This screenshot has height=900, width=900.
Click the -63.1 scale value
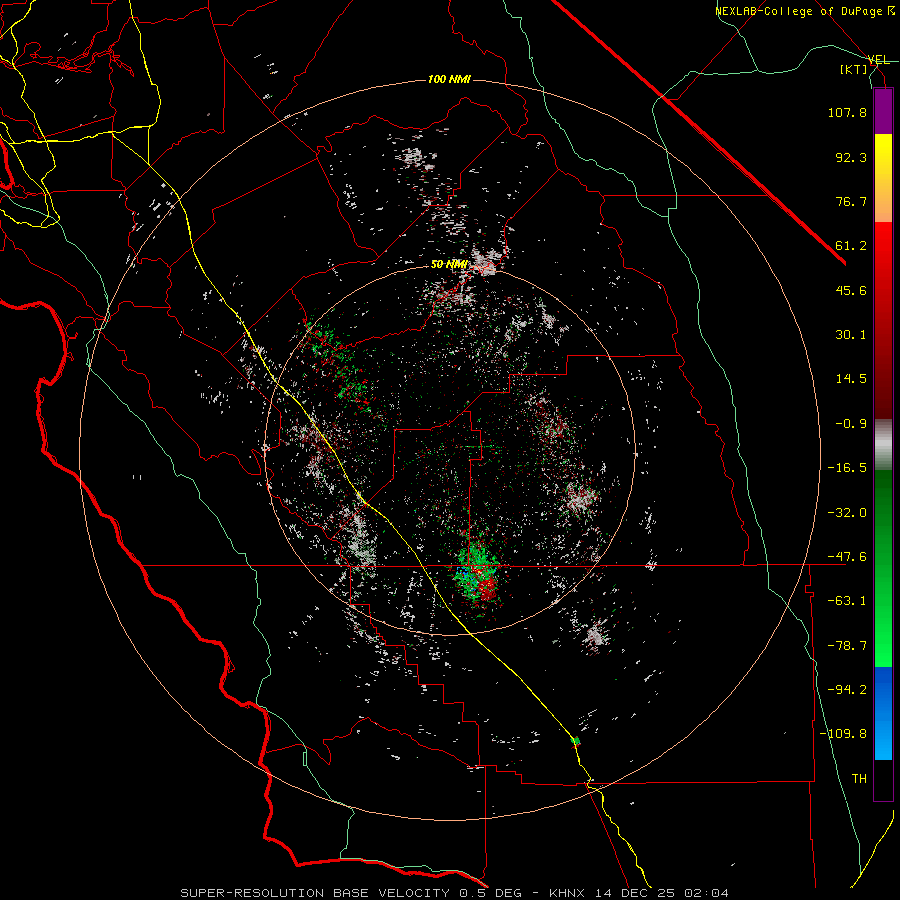pyautogui.click(x=847, y=601)
